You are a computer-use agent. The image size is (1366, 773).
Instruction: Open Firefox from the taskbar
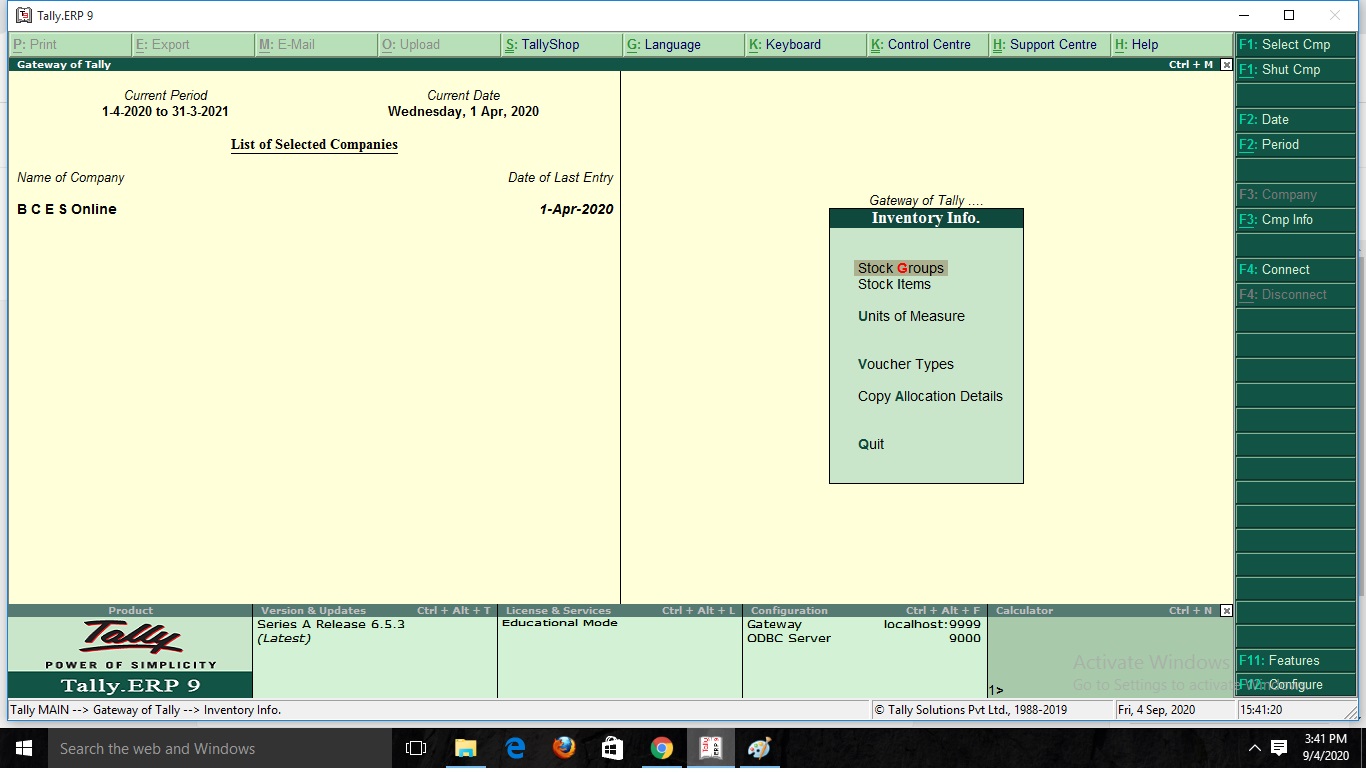(564, 748)
